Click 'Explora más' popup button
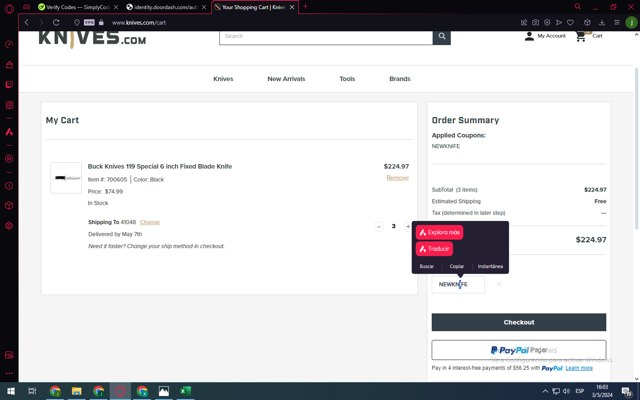Viewport: 640px width, 400px height. point(440,232)
